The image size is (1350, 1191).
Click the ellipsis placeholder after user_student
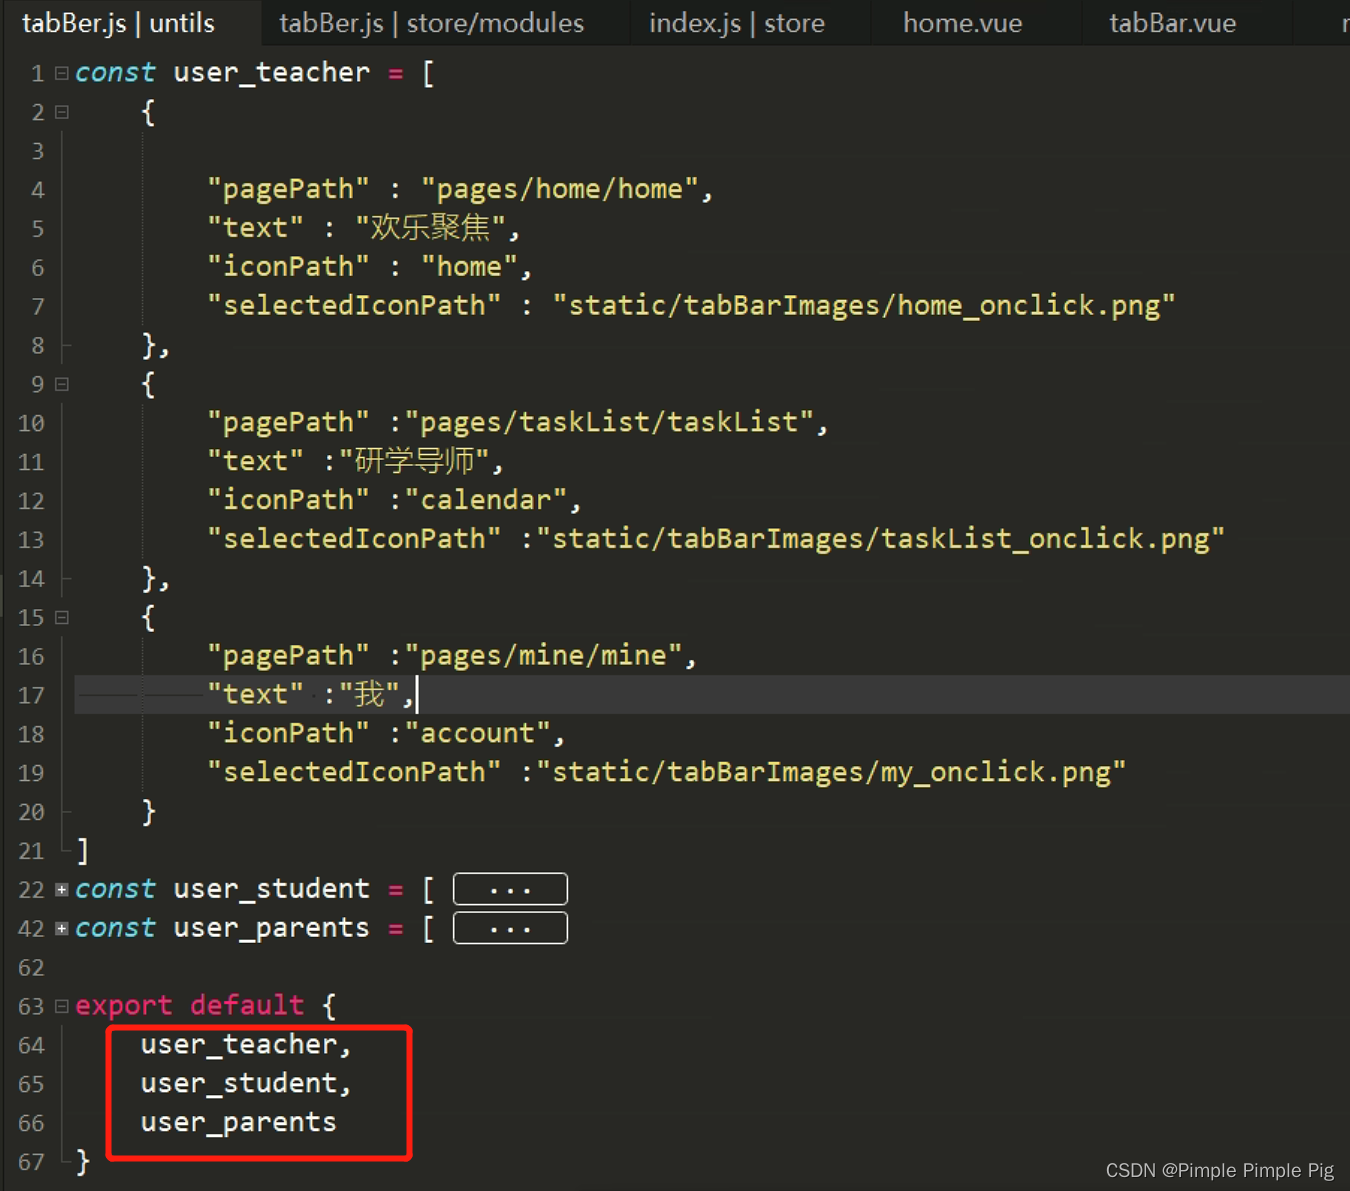click(510, 889)
